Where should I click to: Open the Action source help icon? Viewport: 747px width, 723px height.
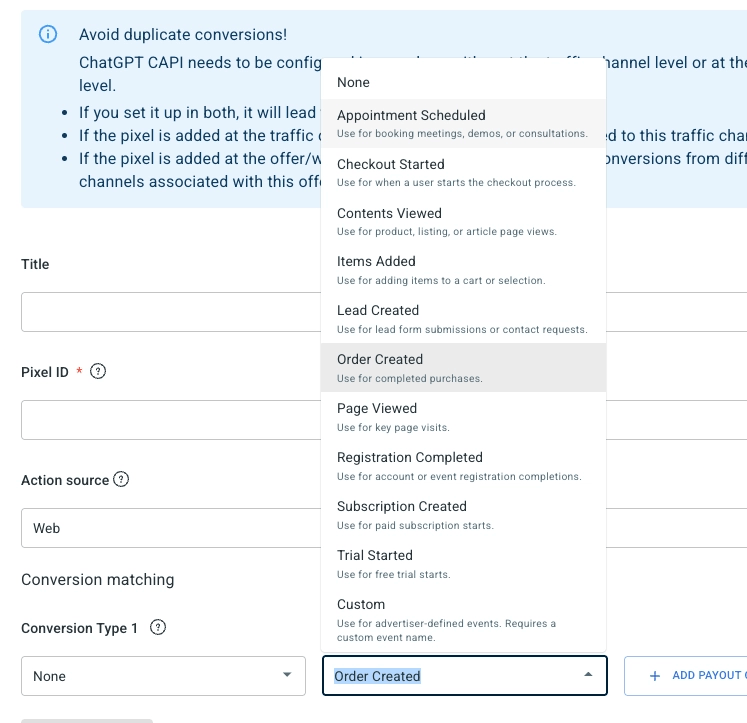121,479
